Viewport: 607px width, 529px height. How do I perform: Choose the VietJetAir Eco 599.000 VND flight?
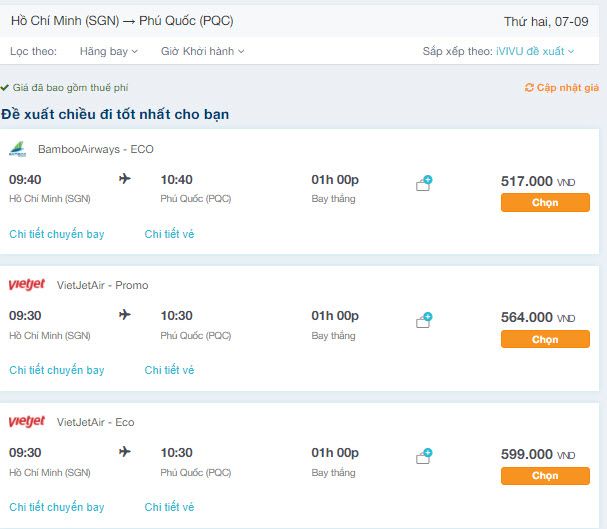(545, 476)
